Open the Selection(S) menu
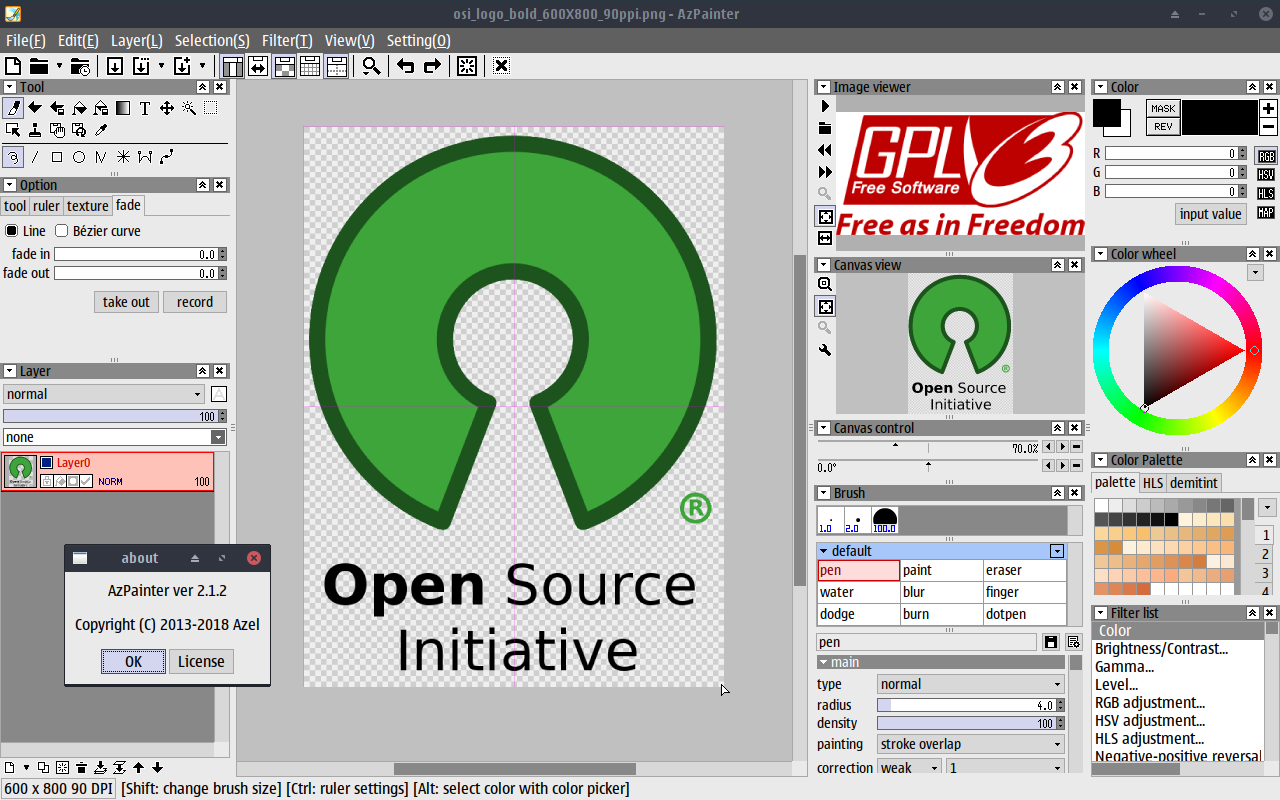This screenshot has height=800, width=1280. pos(212,40)
